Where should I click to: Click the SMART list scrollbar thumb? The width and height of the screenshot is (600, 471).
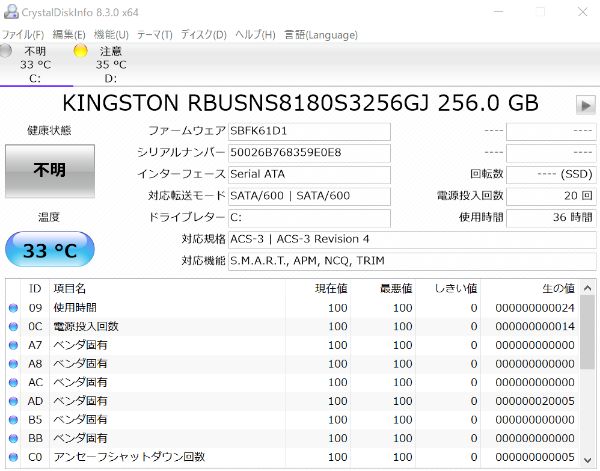(588, 332)
